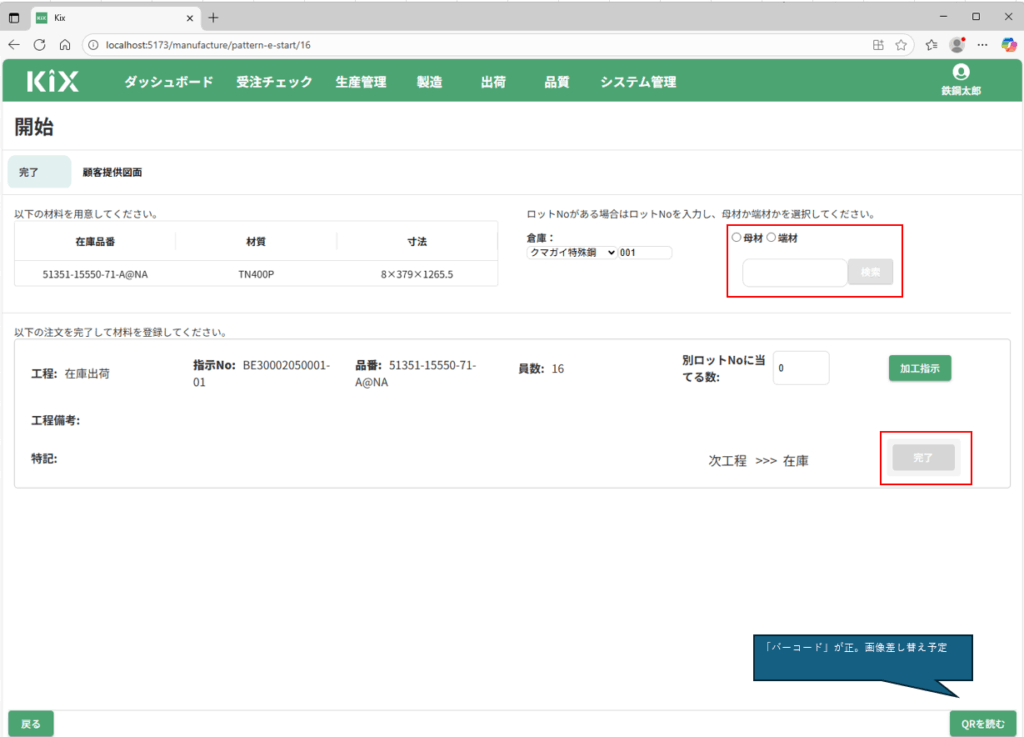Click the browser back arrow icon

click(14, 45)
